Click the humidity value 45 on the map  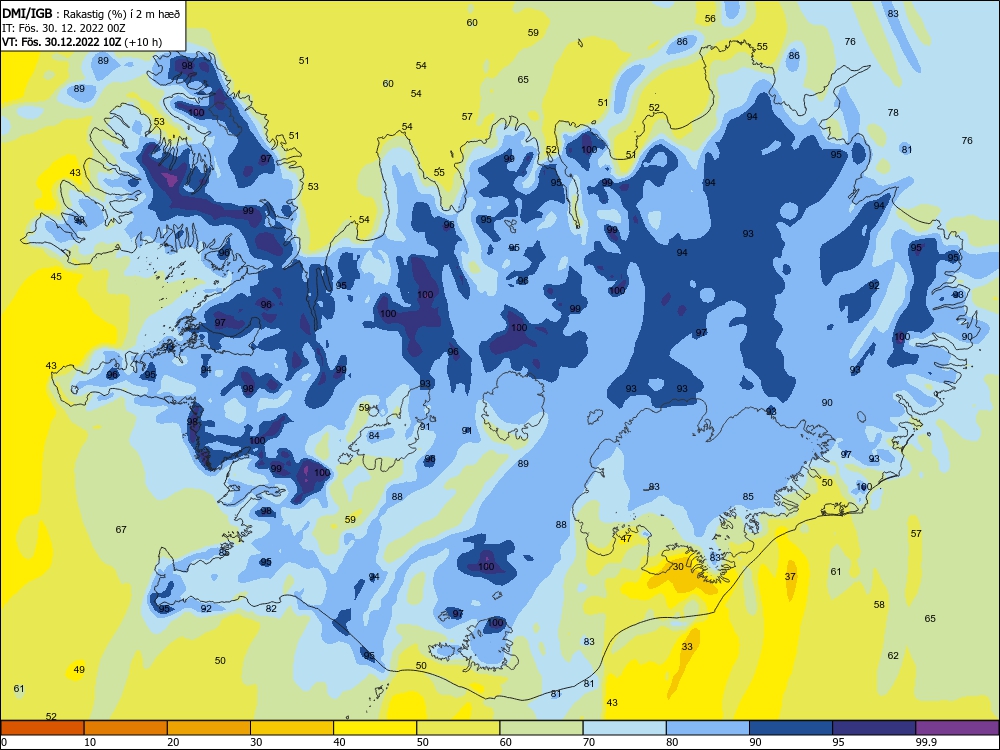coord(56,276)
